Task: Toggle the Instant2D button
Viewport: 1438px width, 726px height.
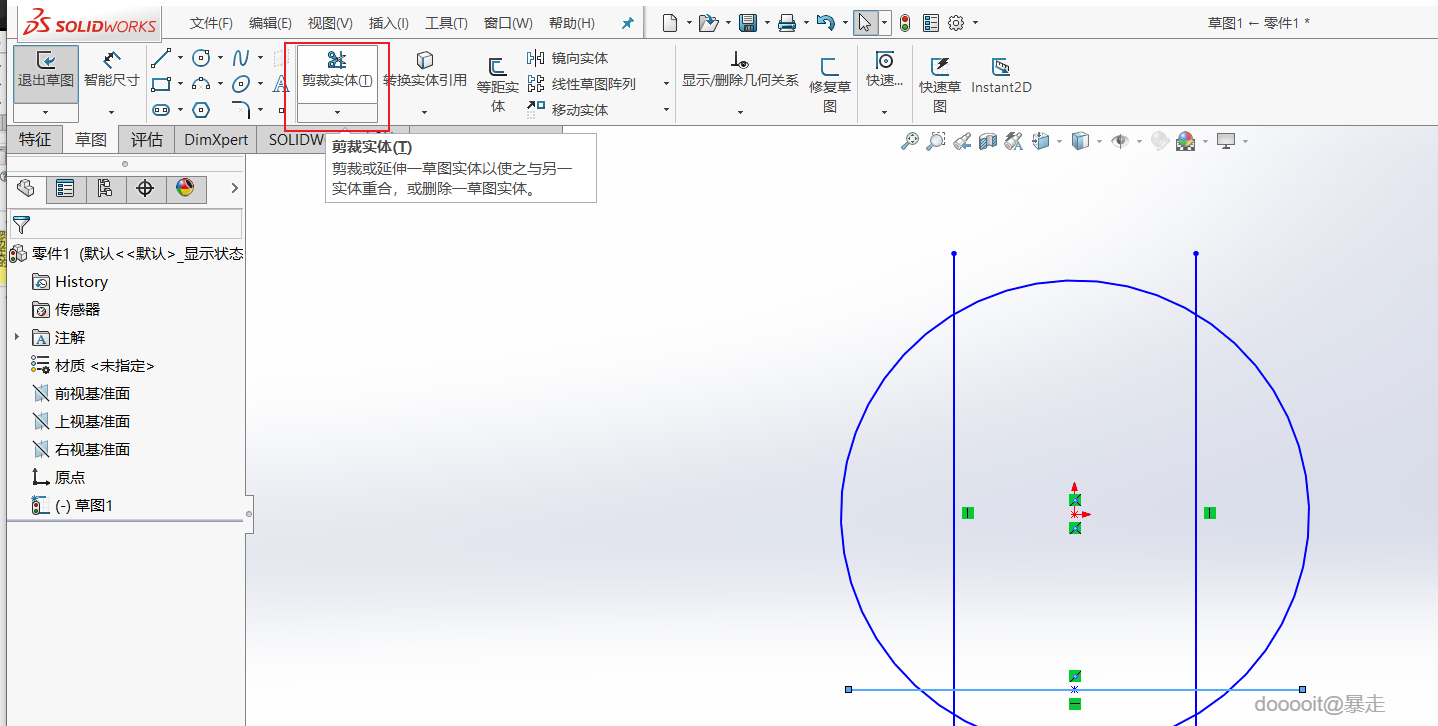Action: pyautogui.click(x=1001, y=75)
